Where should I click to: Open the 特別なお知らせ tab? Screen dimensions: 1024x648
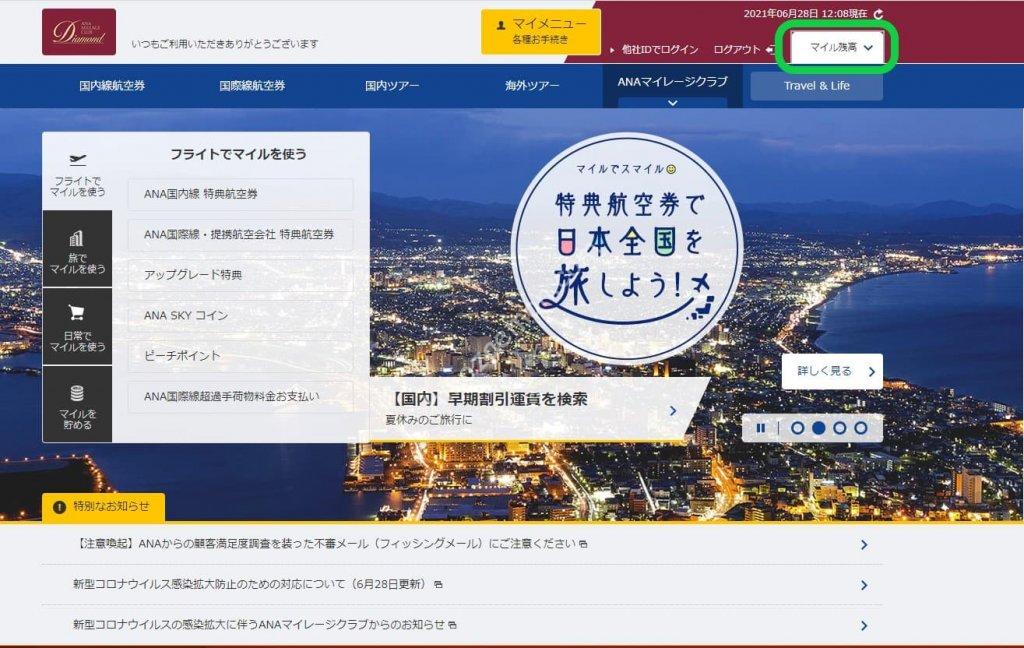(103, 507)
